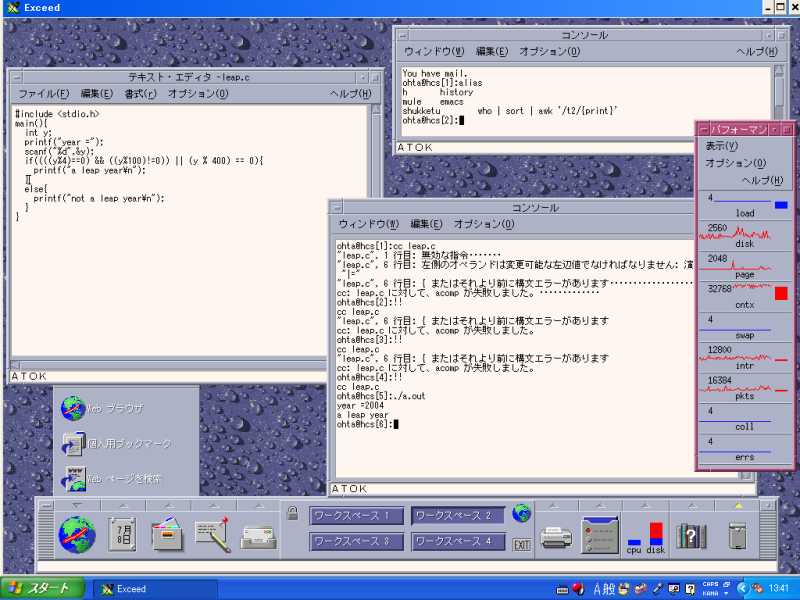The width and height of the screenshot is (800, 600).
Task: Switch to ワークスペース 1
Action: pyautogui.click(x=357, y=515)
